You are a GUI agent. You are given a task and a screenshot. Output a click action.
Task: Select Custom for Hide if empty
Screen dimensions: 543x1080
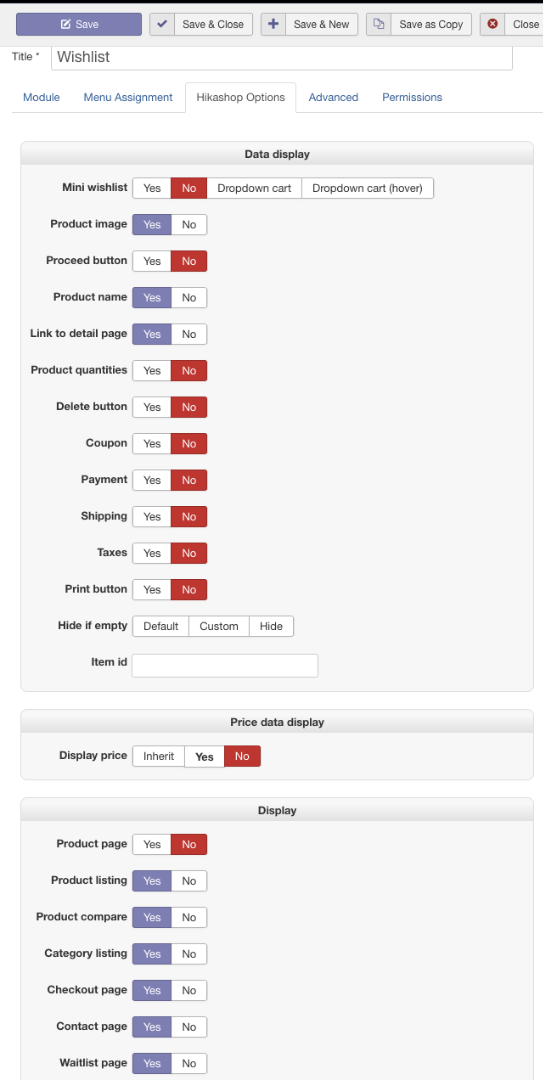219,626
